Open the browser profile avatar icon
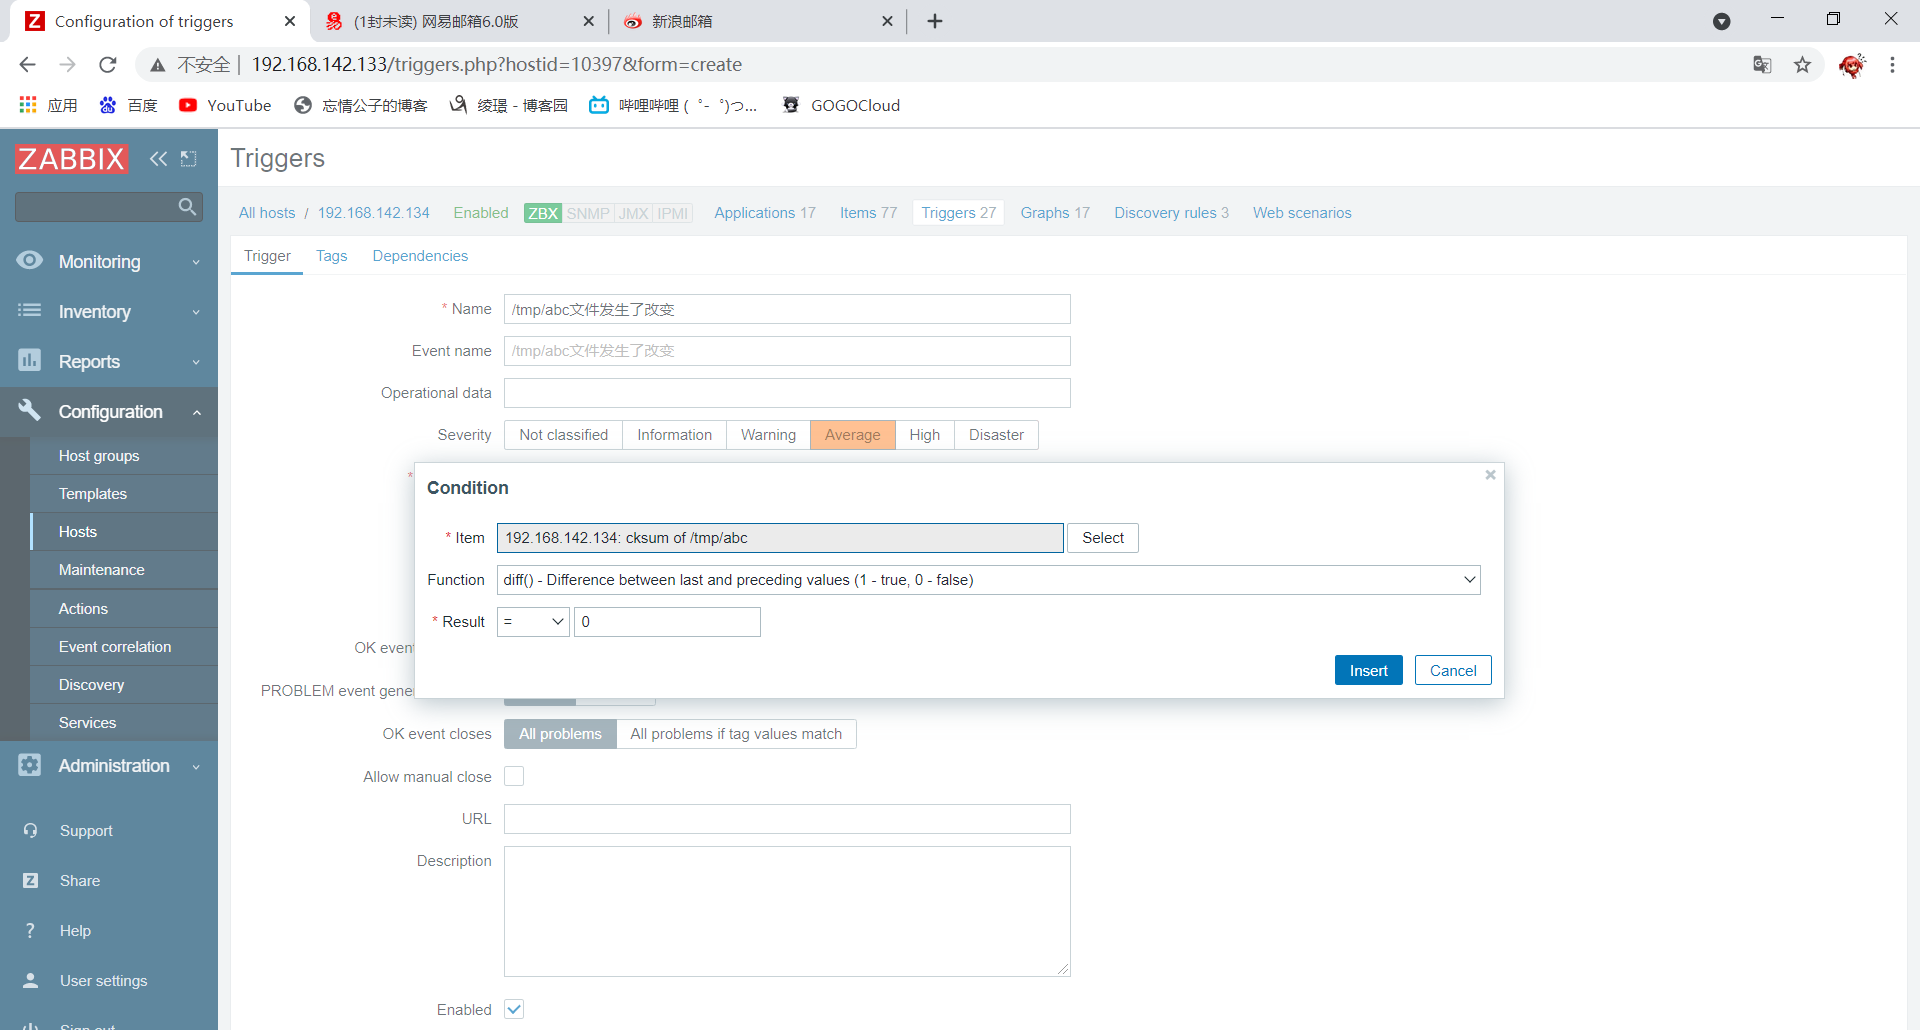 pos(1851,64)
